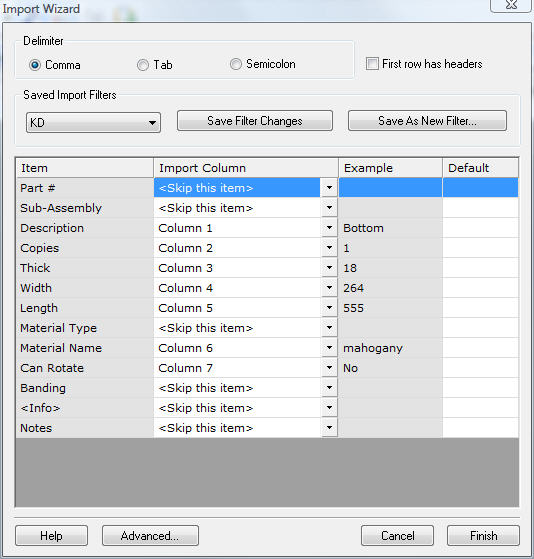
Task: Select the Notes item cell
Action: coord(85,427)
